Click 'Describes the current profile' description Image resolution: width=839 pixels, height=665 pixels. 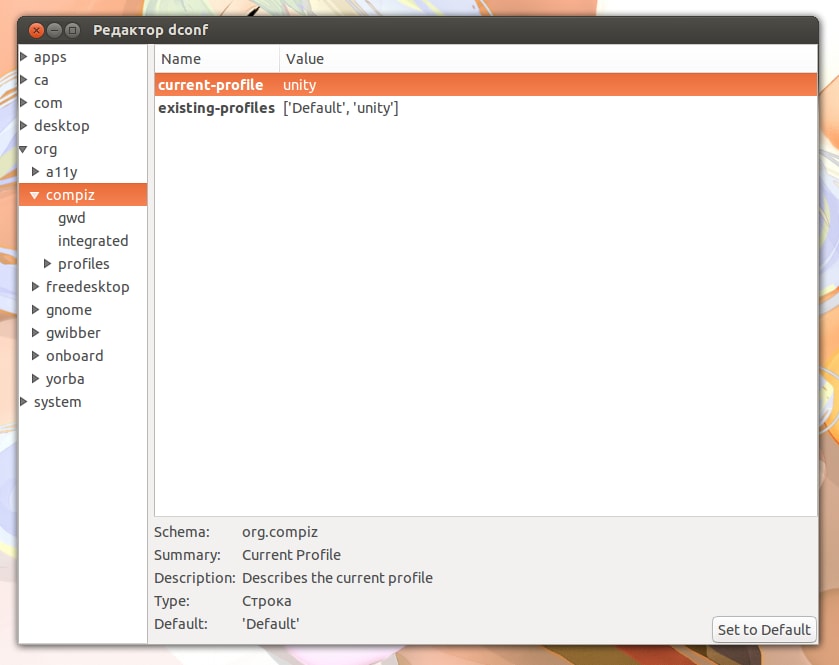(337, 578)
